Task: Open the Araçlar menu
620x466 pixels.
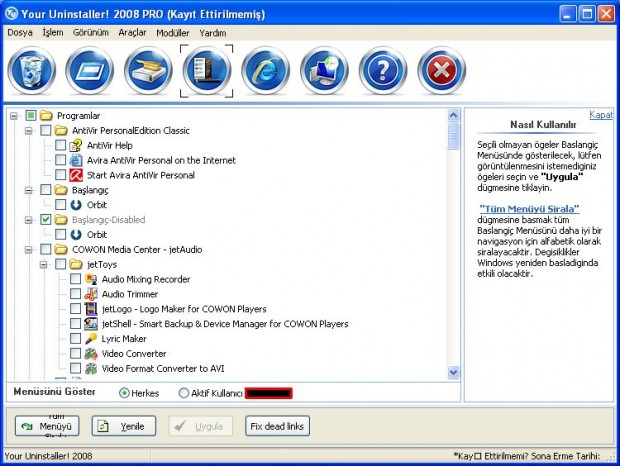Action: (132, 32)
